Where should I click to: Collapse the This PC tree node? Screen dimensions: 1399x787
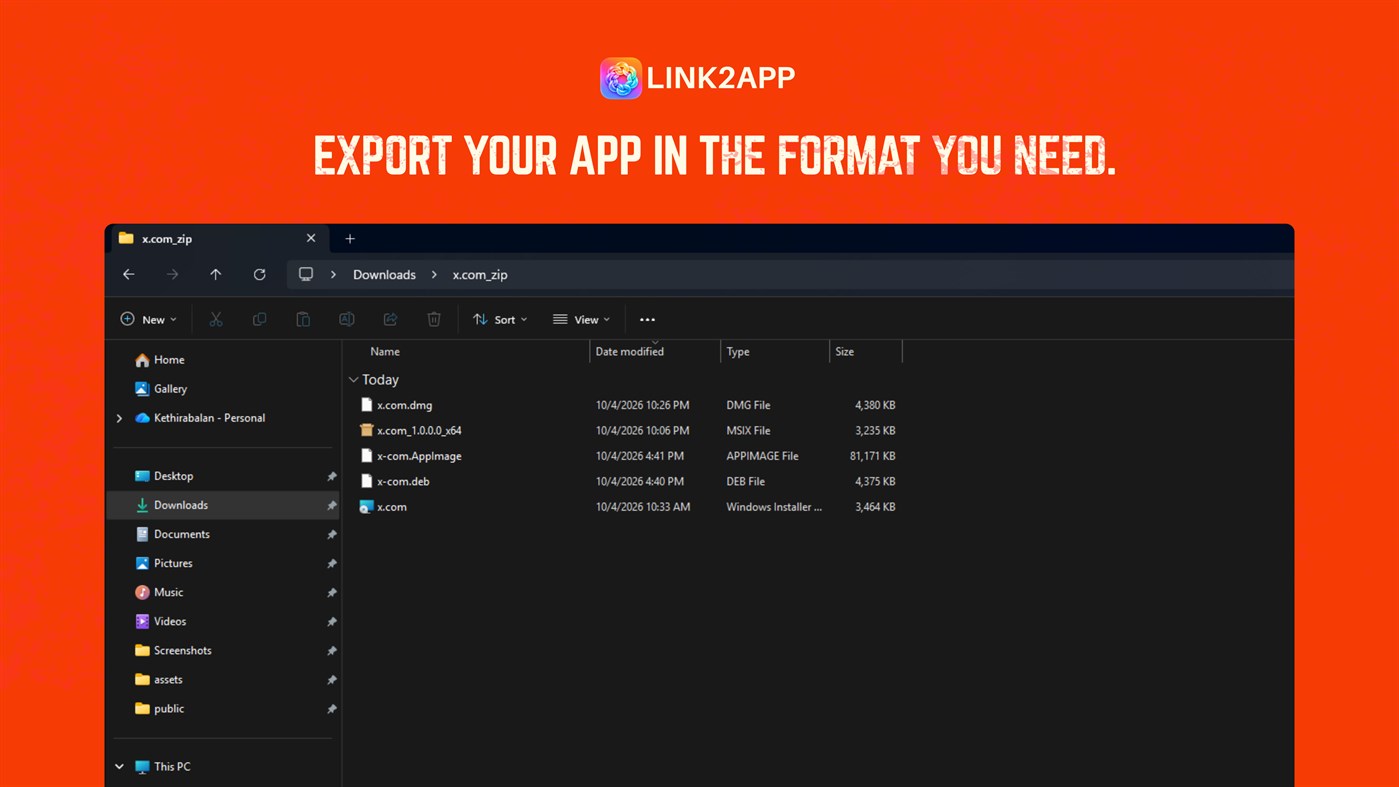120,767
